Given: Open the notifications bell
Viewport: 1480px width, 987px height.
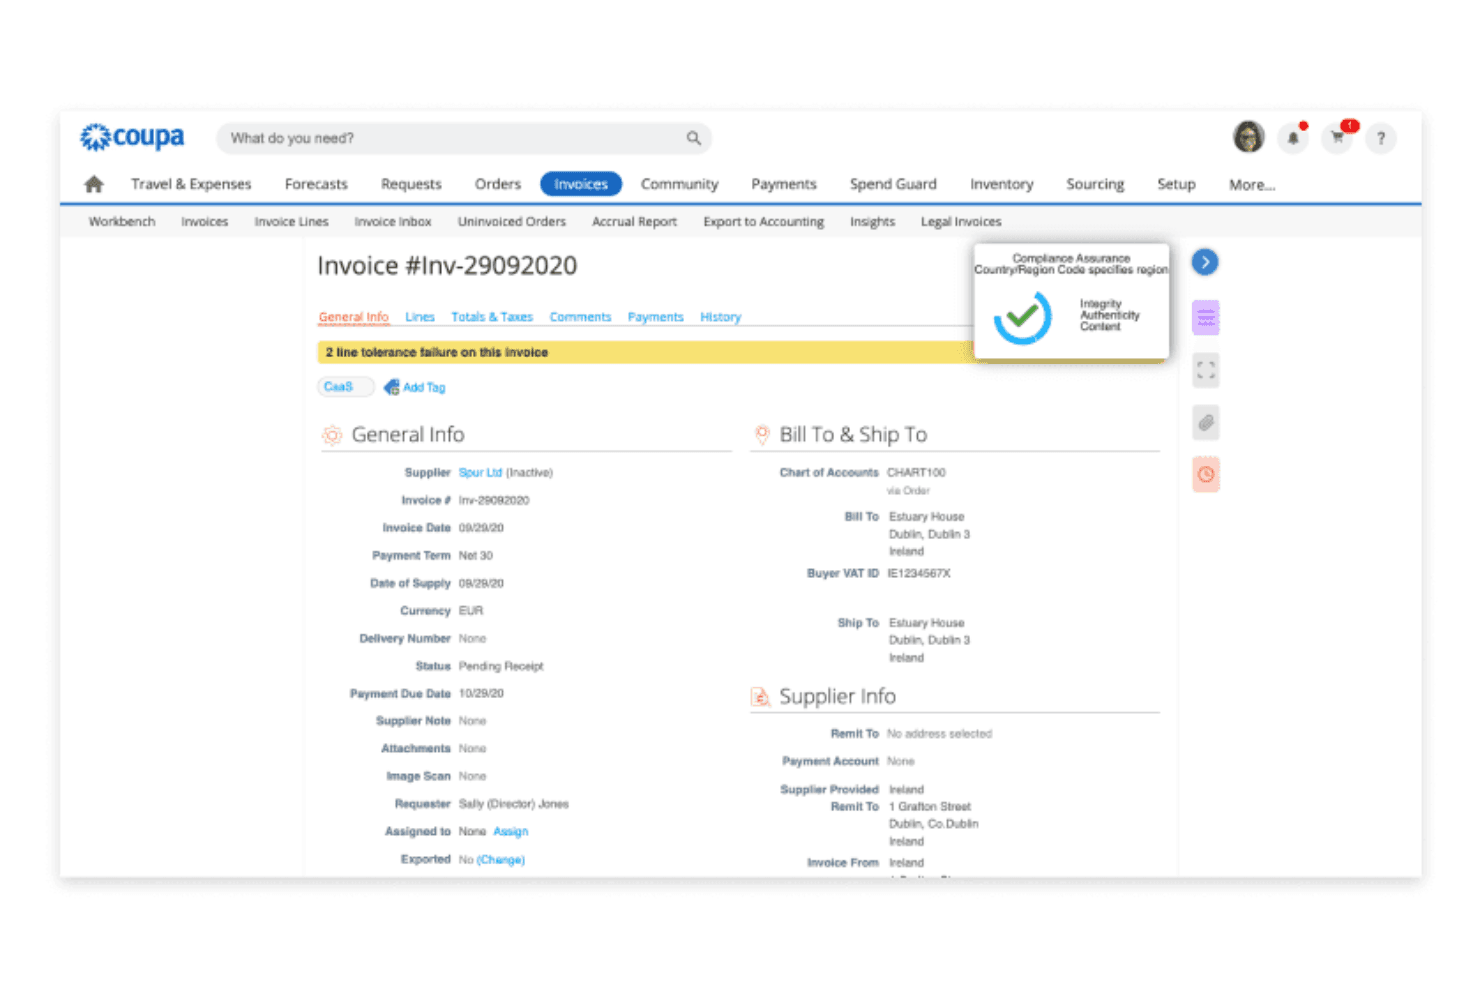Looking at the screenshot, I should 1293,138.
